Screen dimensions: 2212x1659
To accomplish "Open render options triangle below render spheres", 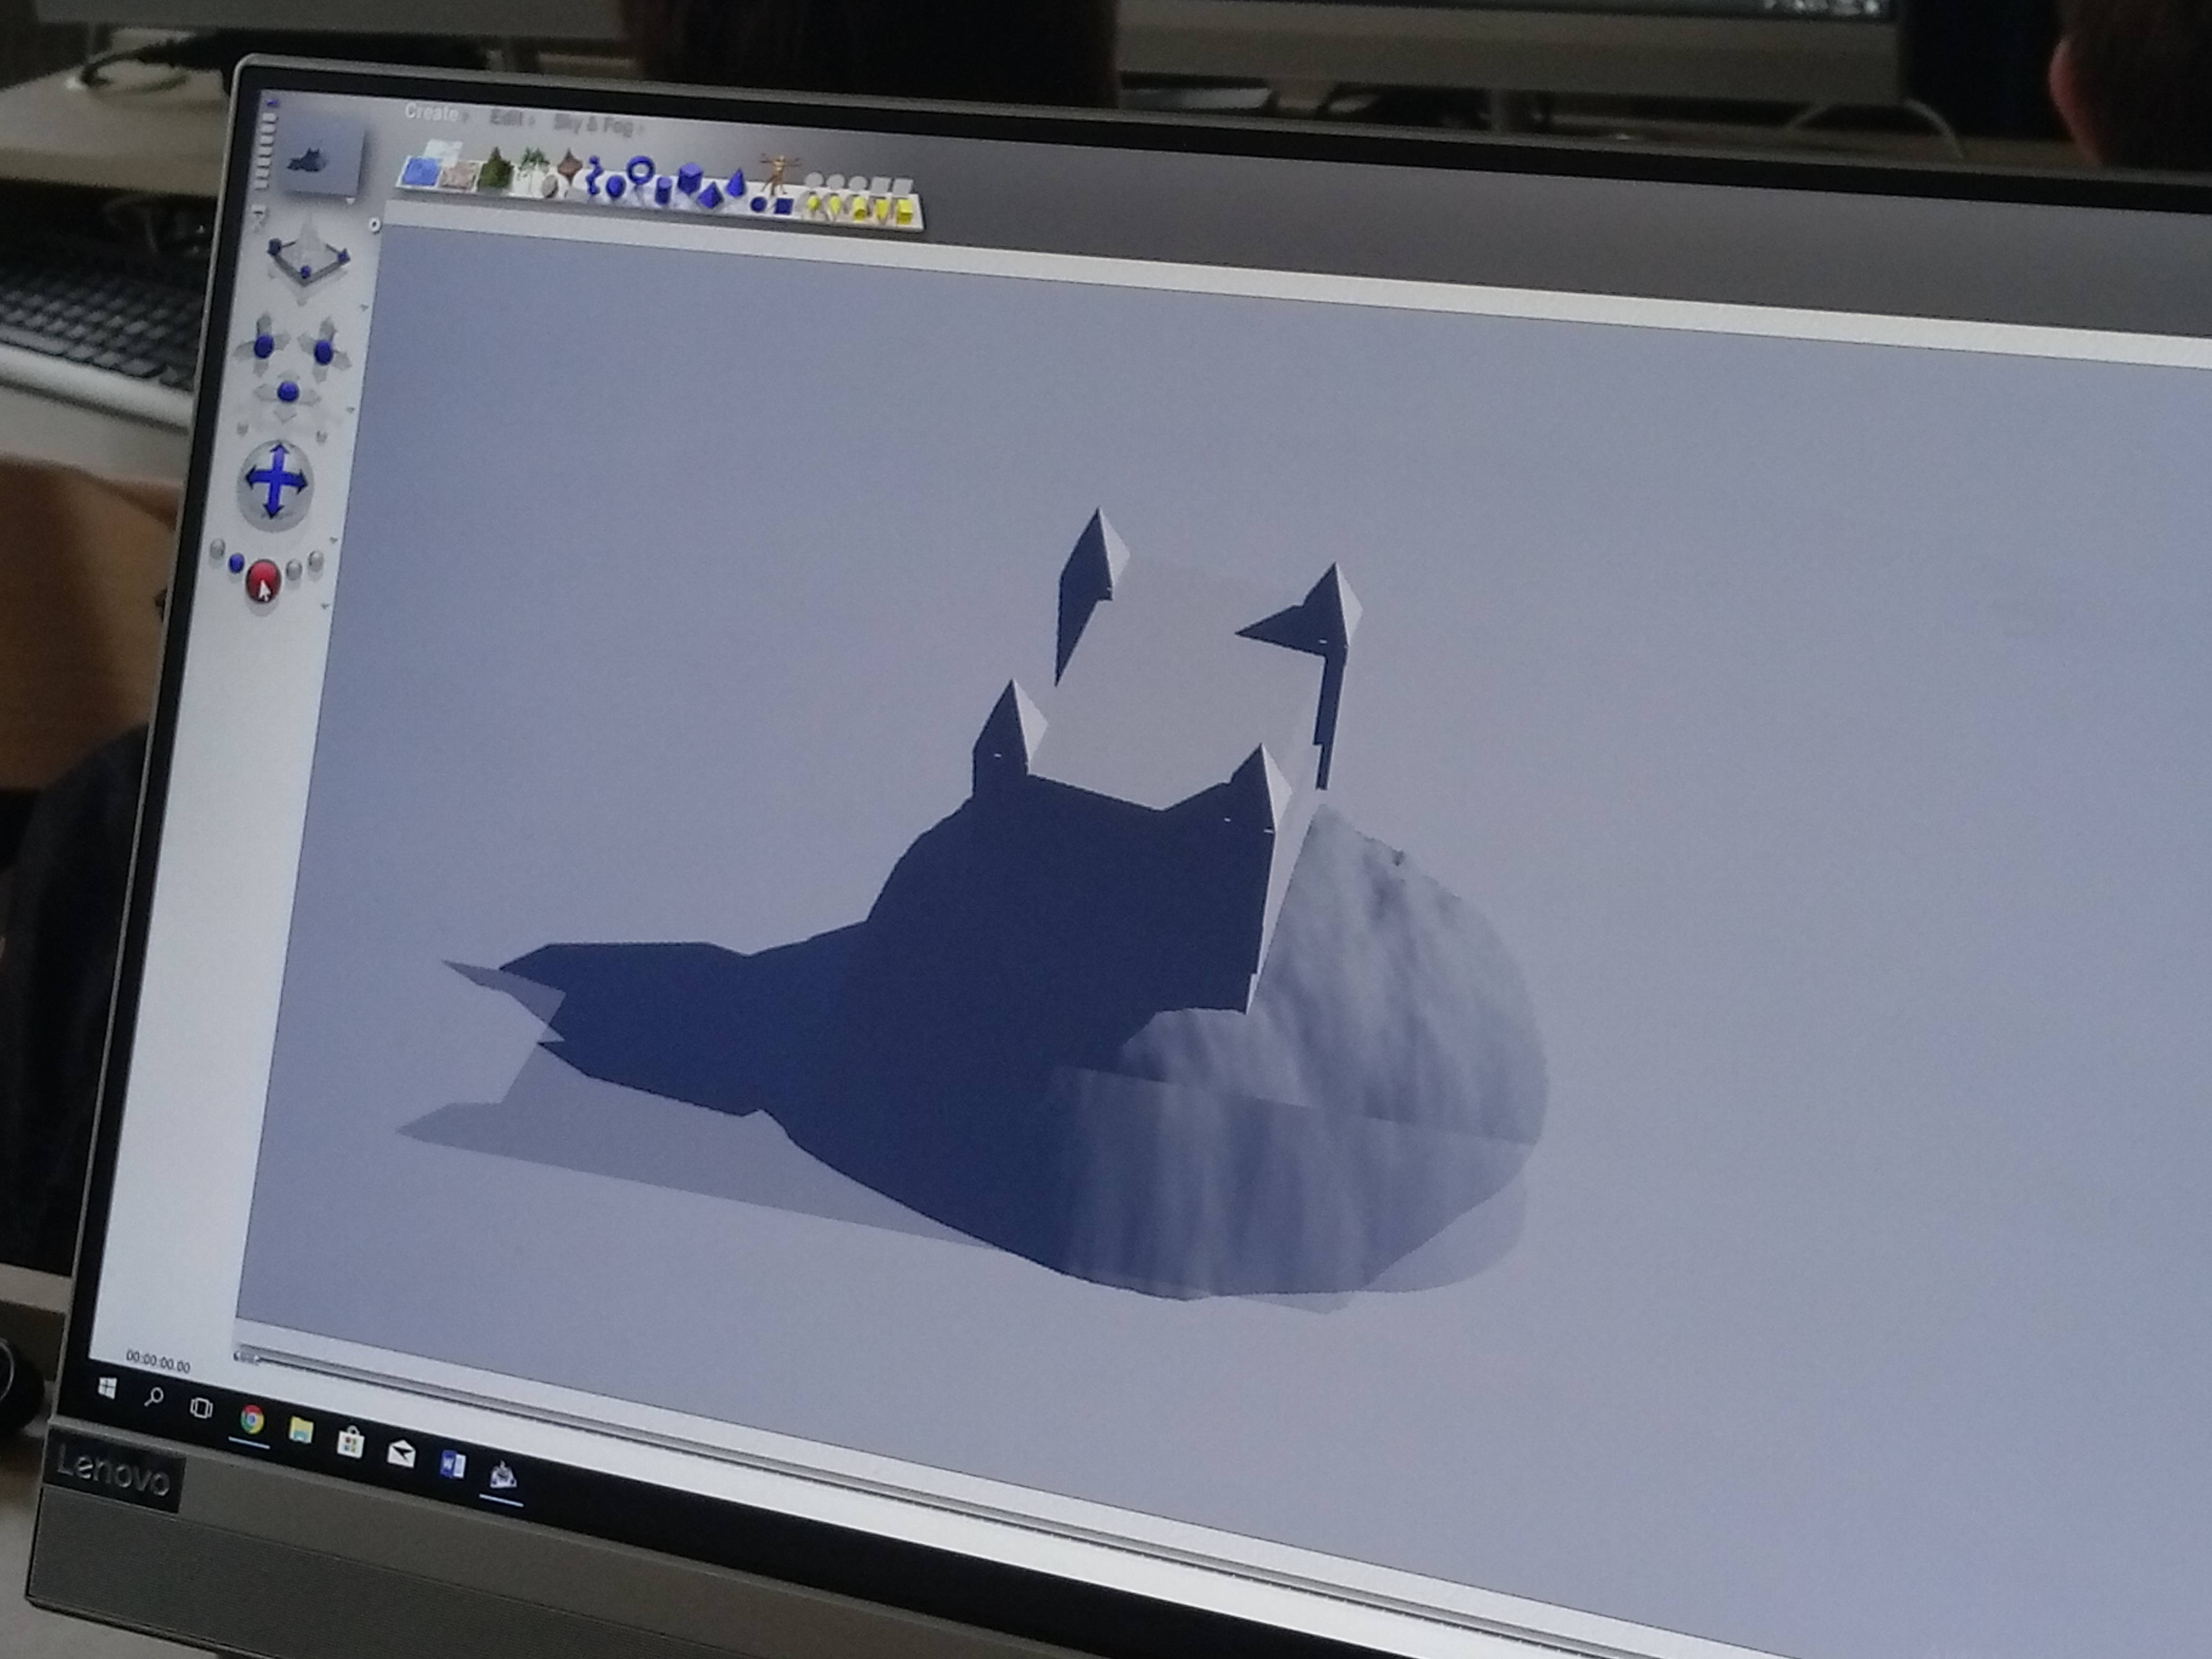I will (x=325, y=606).
